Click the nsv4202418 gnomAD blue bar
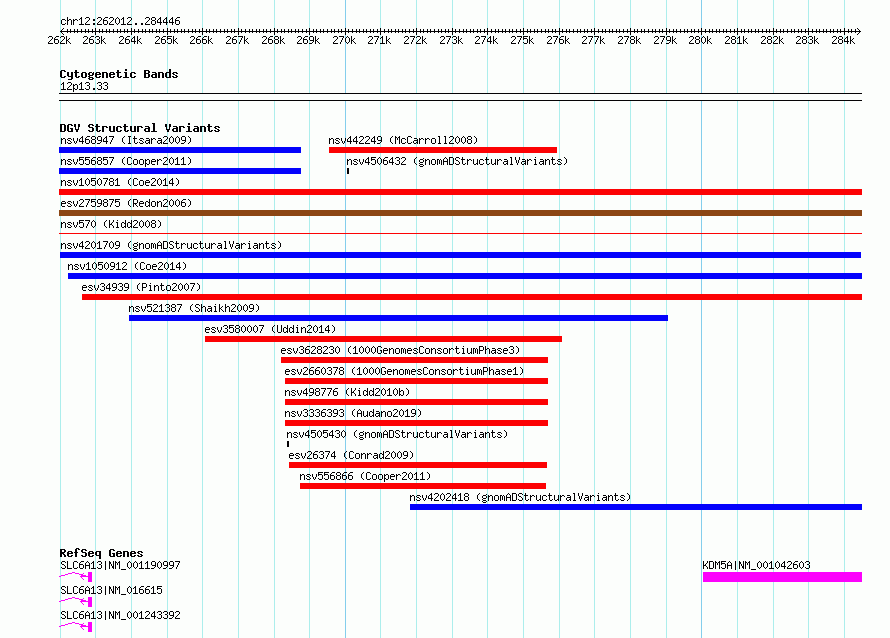This screenshot has width=890, height=638. (x=636, y=507)
